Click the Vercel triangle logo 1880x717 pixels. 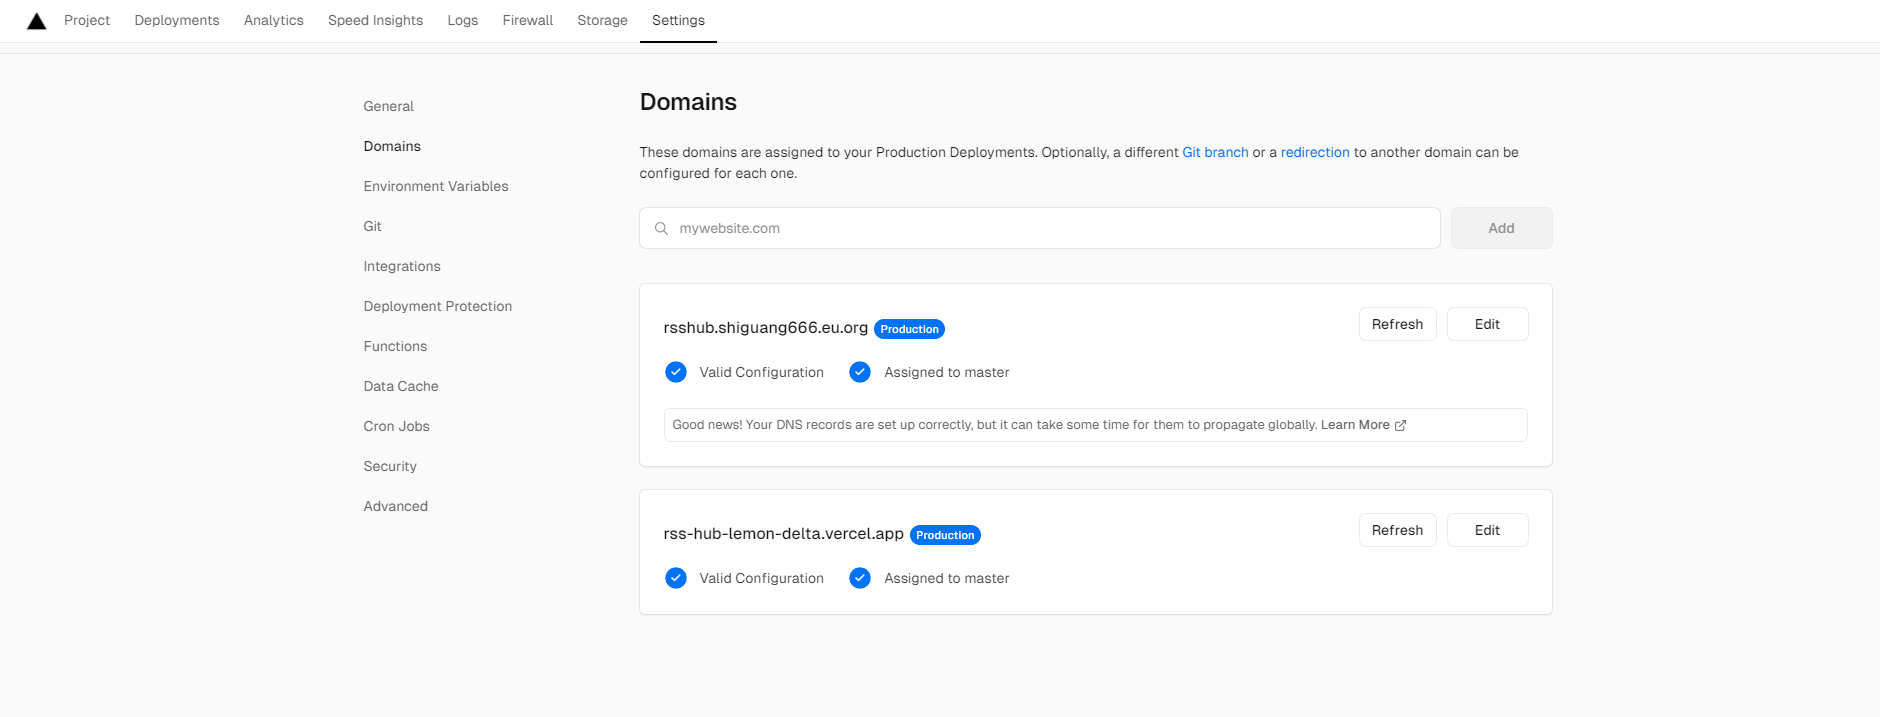point(37,21)
